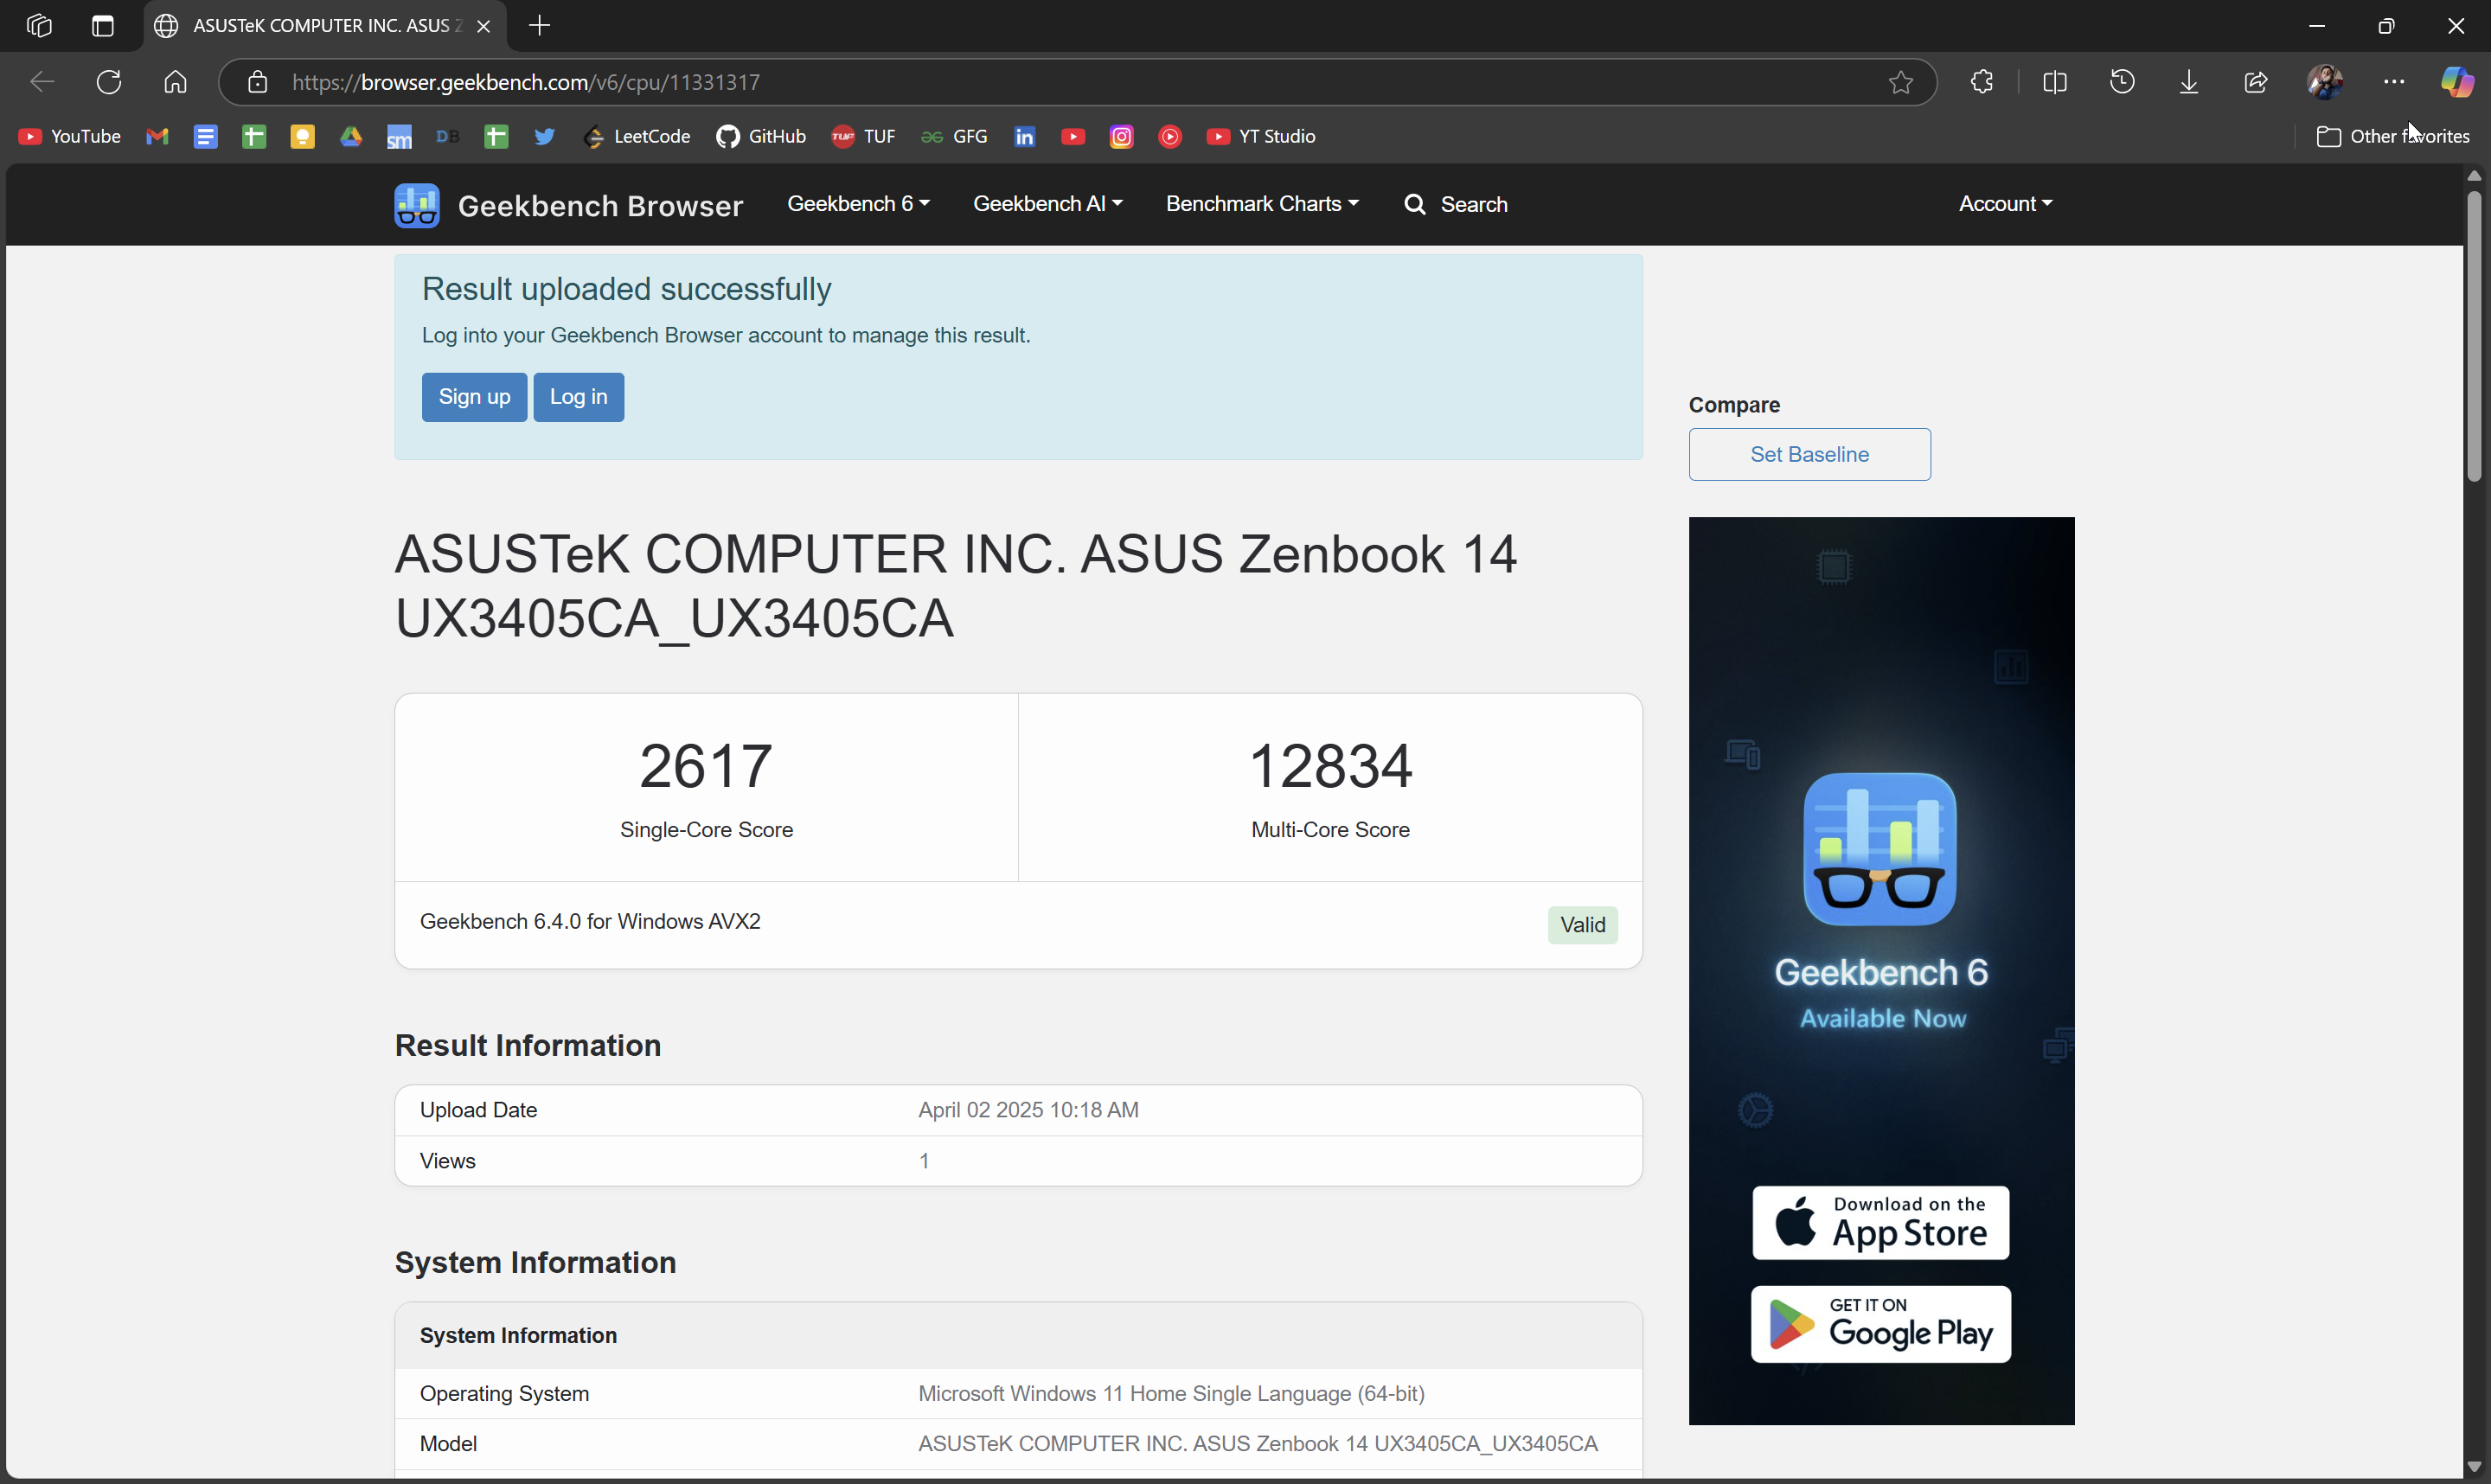Open the Instagram bookmark
This screenshot has width=2491, height=1484.
[1122, 136]
